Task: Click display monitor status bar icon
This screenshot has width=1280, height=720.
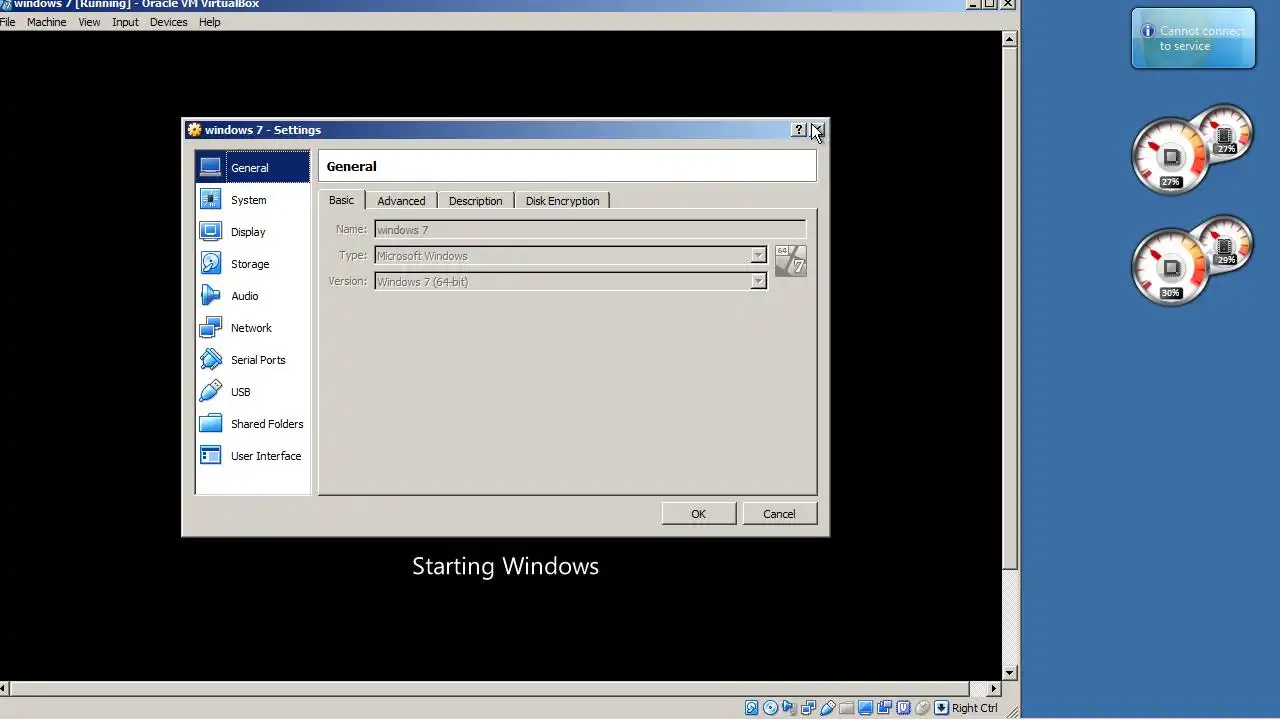Action: (865, 708)
